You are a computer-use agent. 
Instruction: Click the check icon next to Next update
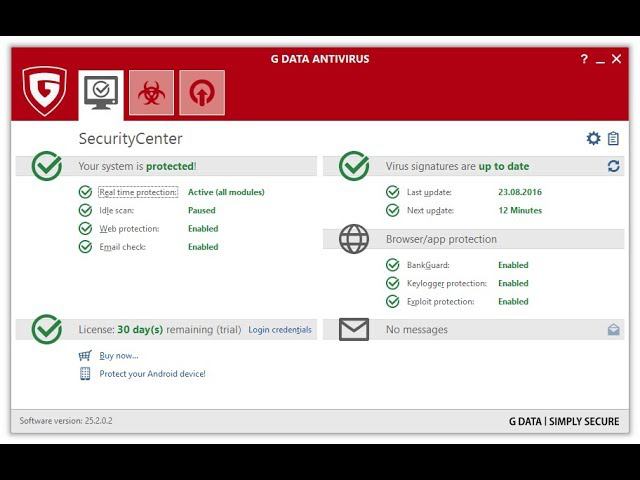pos(393,210)
